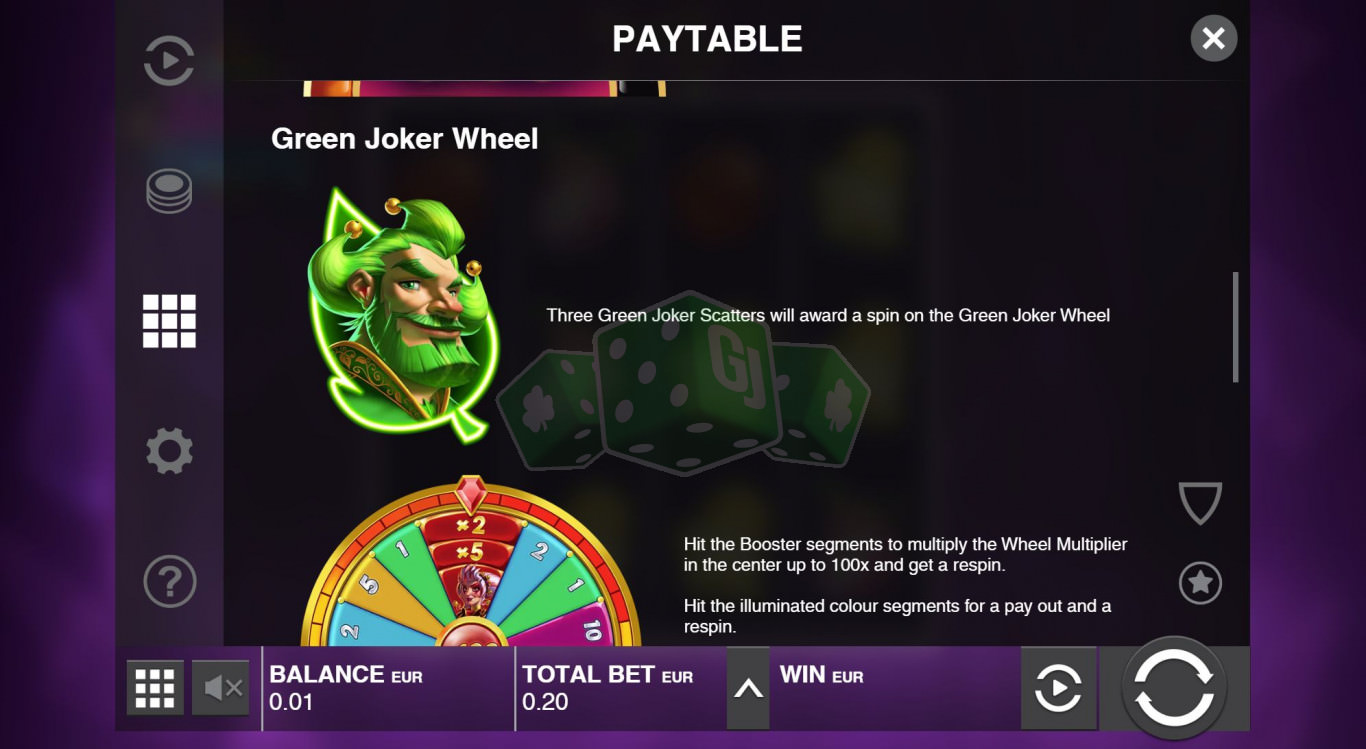Open the bottom bar grid menu

[x=155, y=688]
